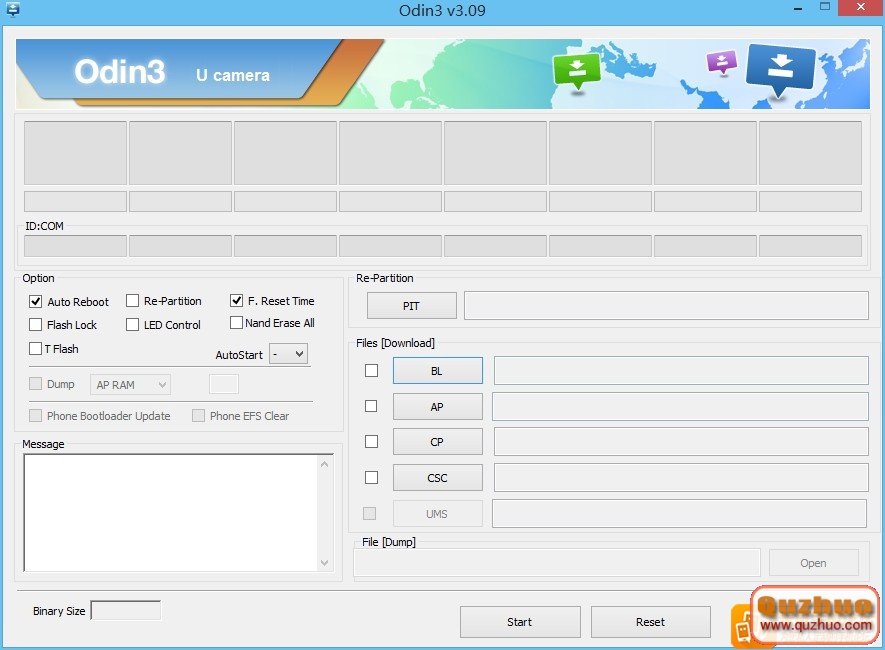Click the Start button to begin flashing
Screen dimensions: 885x650
(x=519, y=622)
